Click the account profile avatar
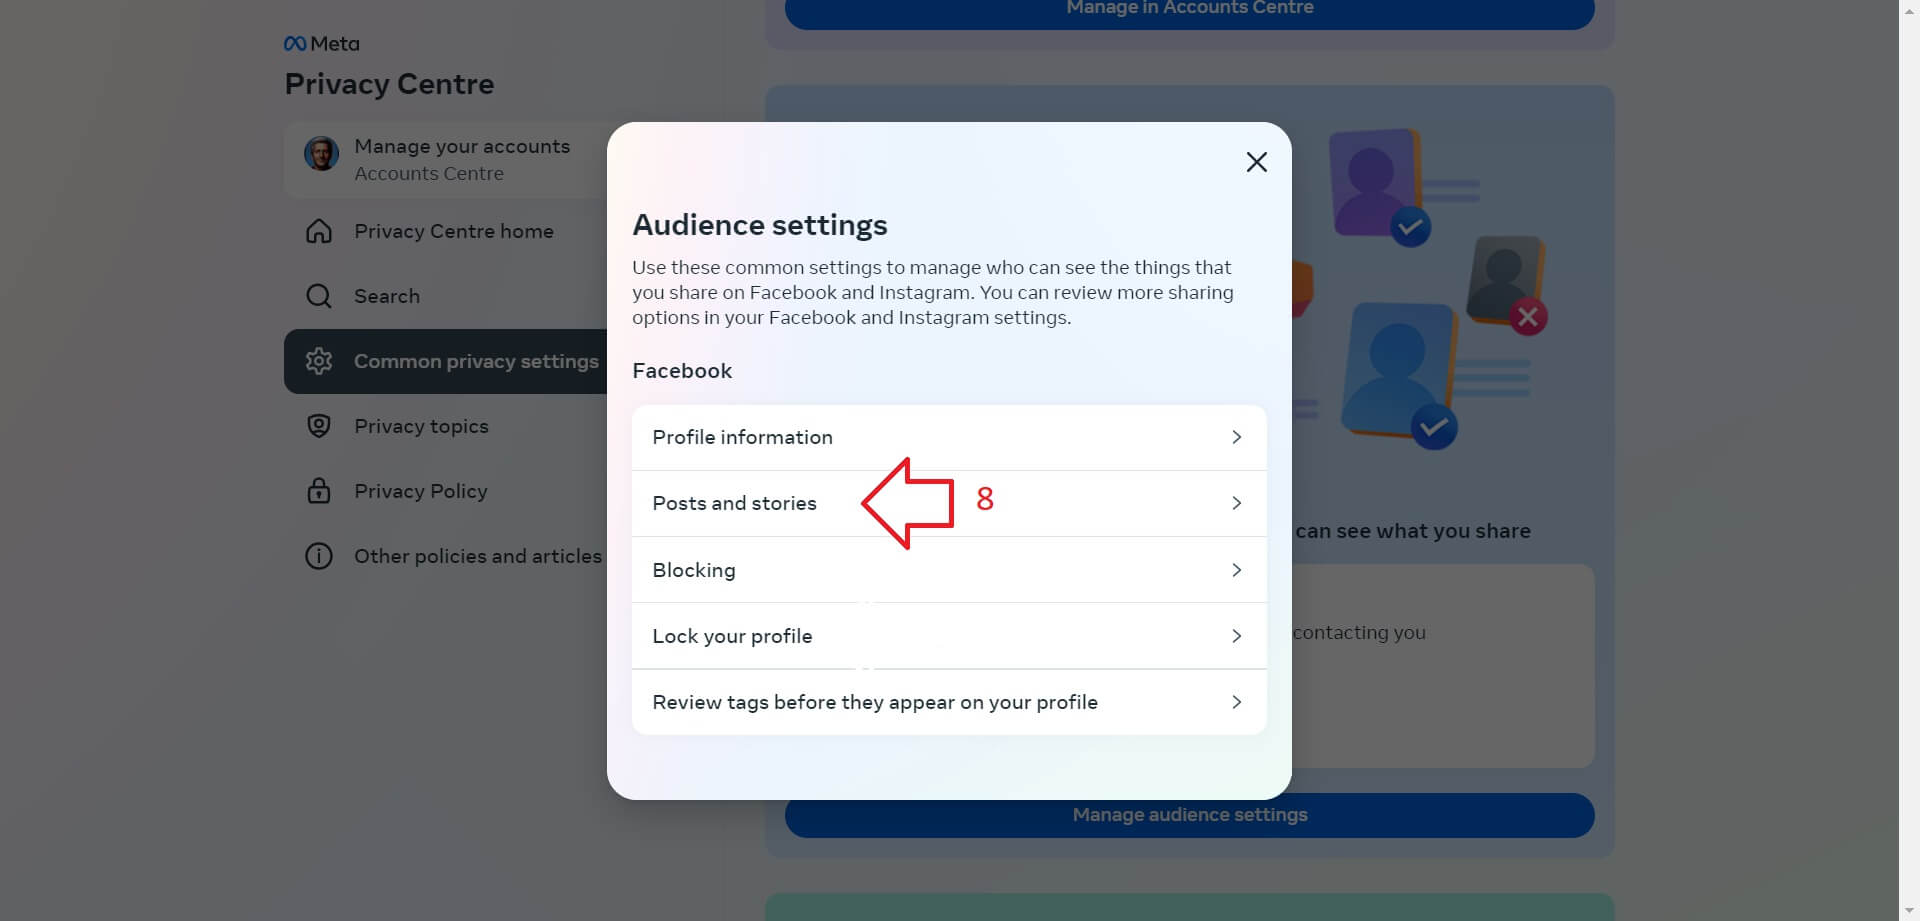The height and width of the screenshot is (921, 1920). [321, 154]
